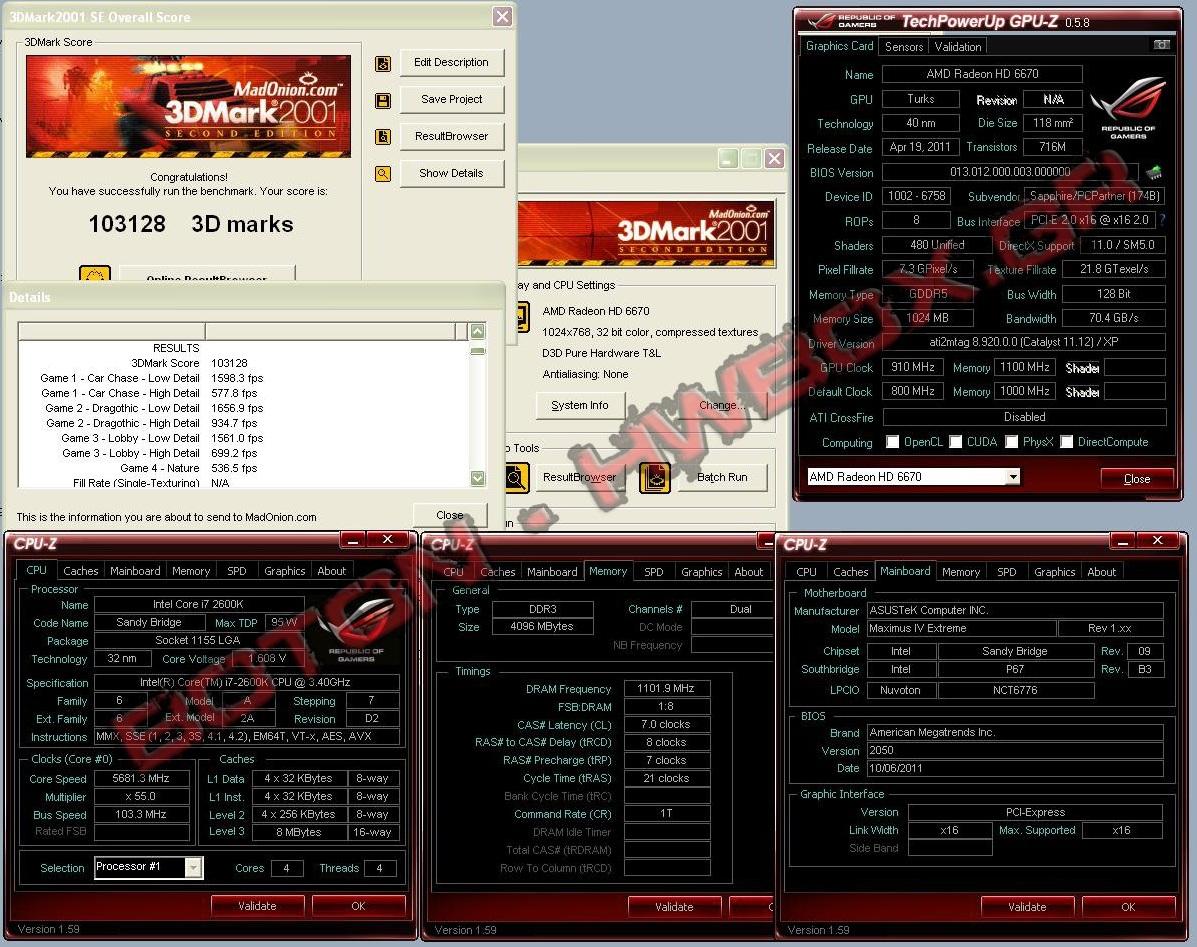Screen dimensions: 1197x947
Task: Open the Mainboard tab in the left CPU-Z window
Action: pos(135,571)
